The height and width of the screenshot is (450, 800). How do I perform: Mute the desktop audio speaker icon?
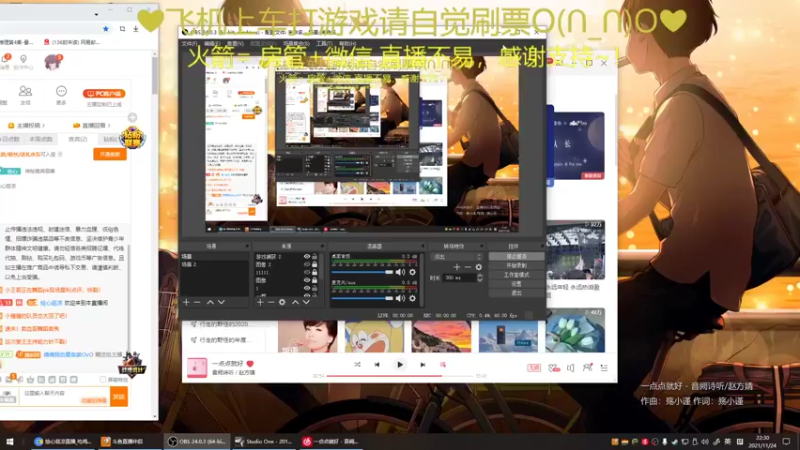coord(401,272)
